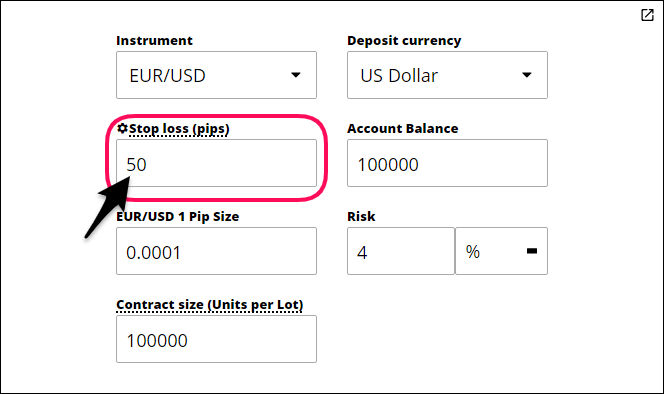Click the Deposit currency label
This screenshot has width=664, height=394.
point(404,41)
